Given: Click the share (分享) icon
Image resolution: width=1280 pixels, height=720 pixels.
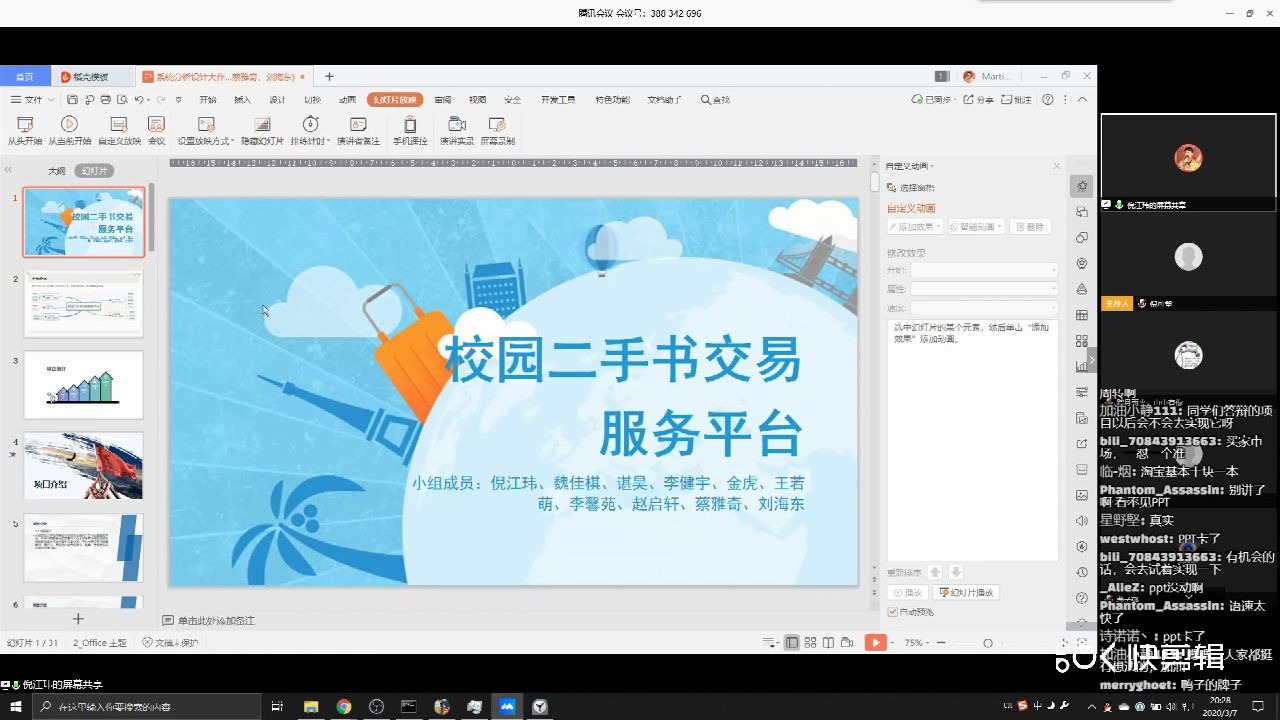Looking at the screenshot, I should [980, 100].
